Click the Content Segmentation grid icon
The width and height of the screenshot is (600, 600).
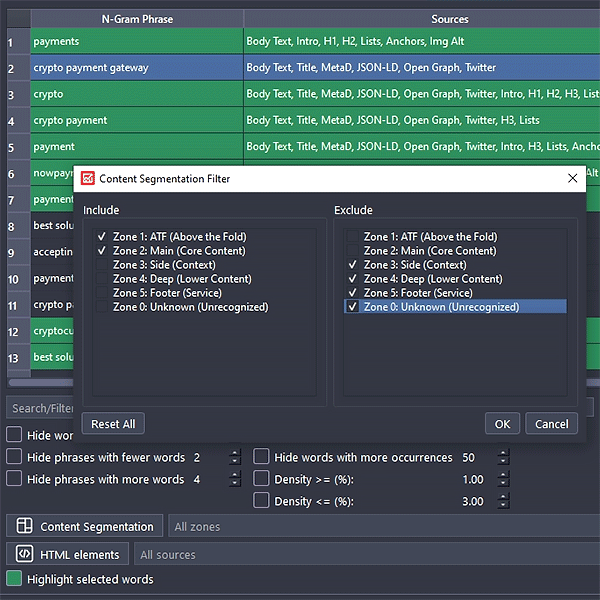tap(22, 527)
